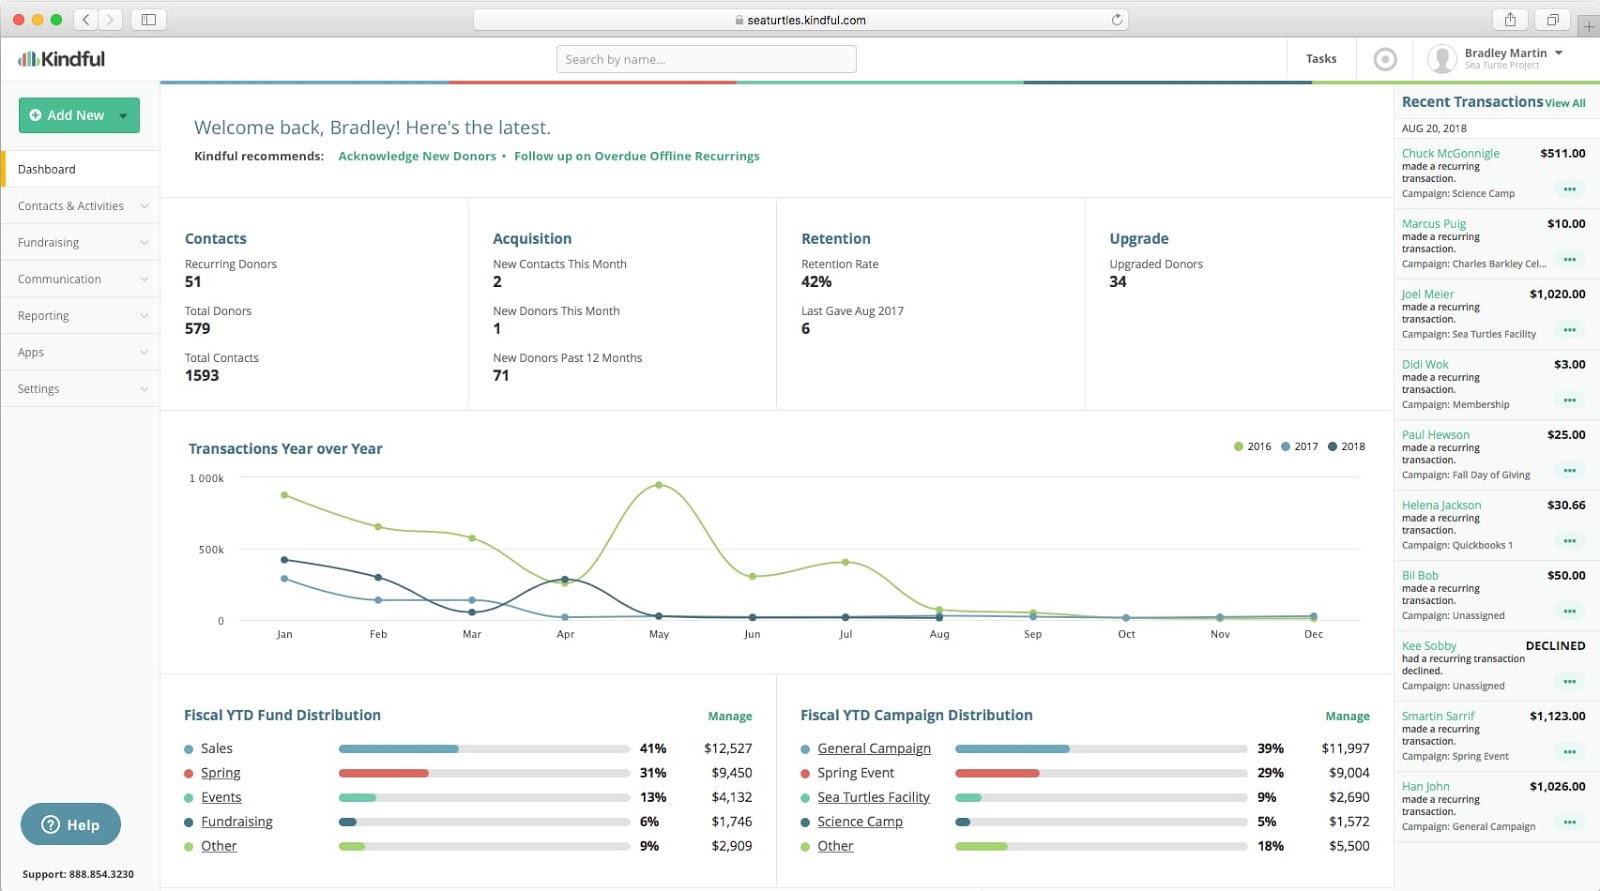
Task: Toggle the 2017 series in chart legend
Action: click(x=1299, y=447)
